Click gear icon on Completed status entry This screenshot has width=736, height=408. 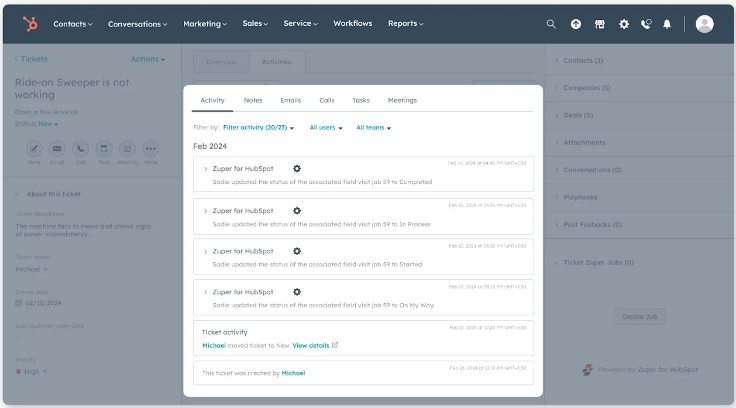click(x=297, y=169)
